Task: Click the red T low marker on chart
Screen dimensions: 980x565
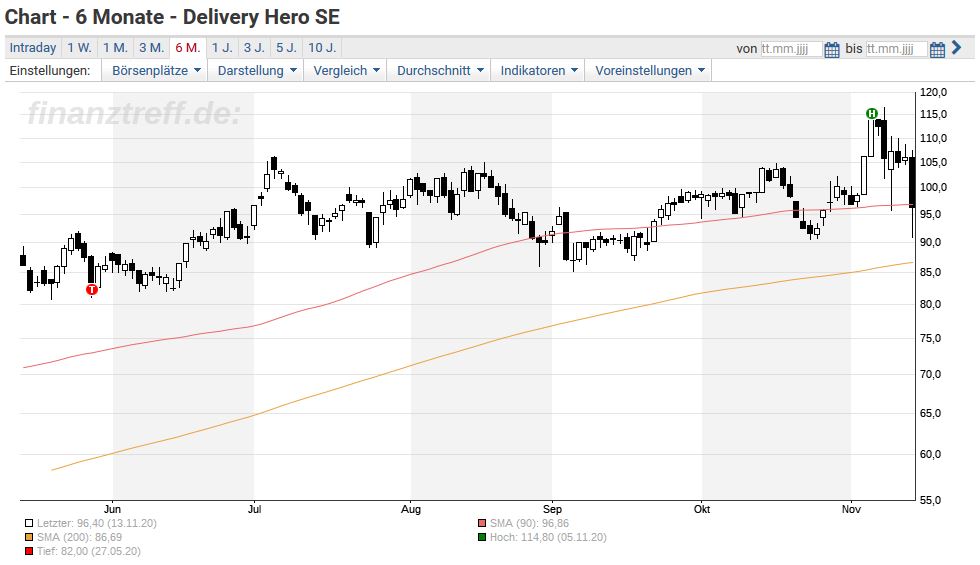Action: (92, 289)
